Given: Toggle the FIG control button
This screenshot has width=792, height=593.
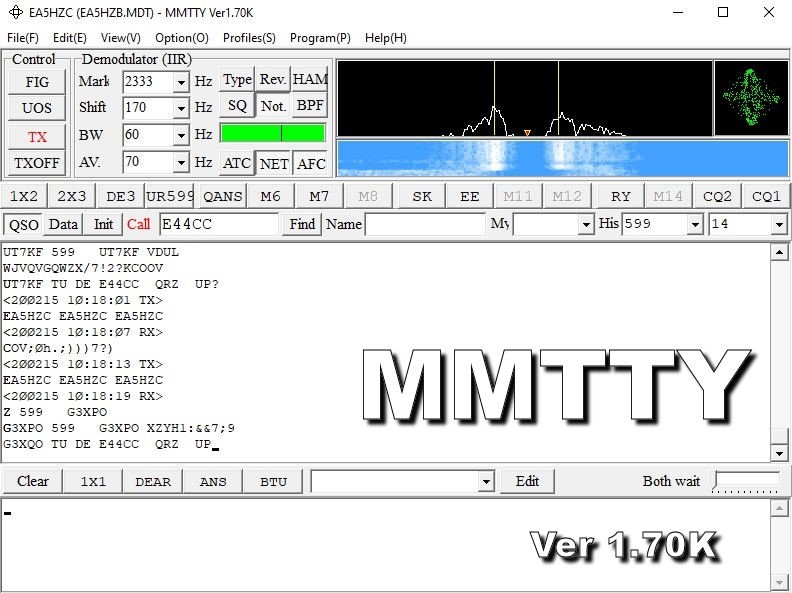Looking at the screenshot, I should (x=37, y=82).
